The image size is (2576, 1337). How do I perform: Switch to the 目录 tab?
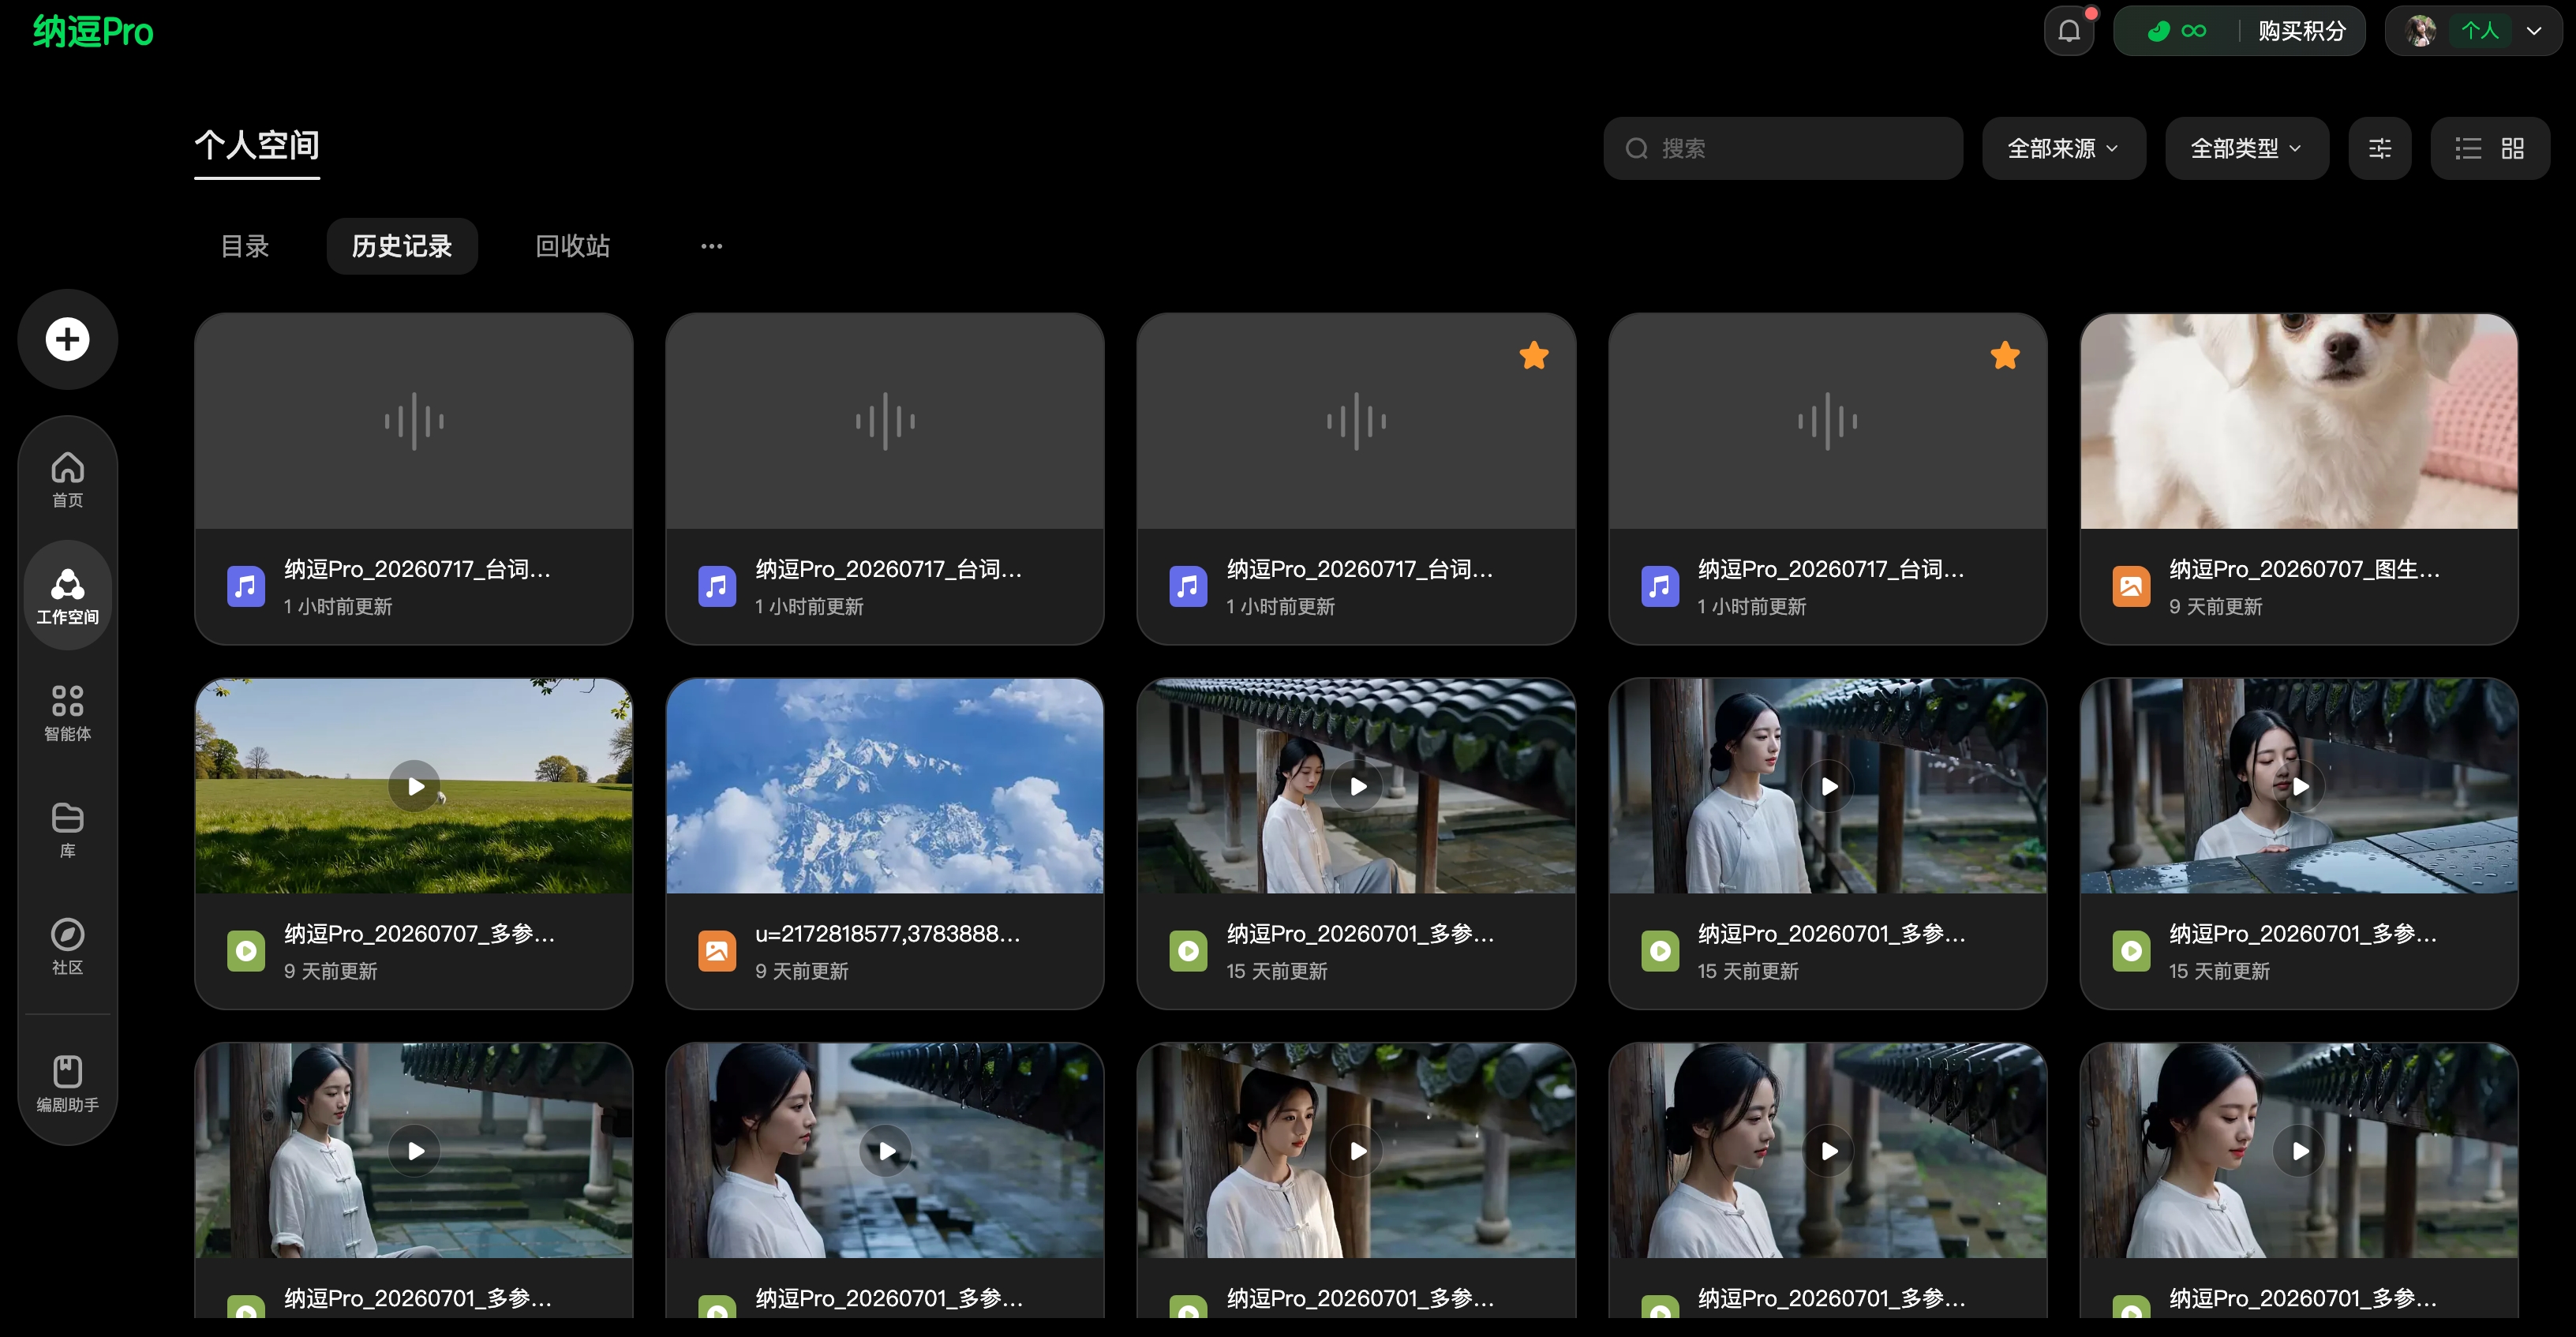click(x=245, y=246)
